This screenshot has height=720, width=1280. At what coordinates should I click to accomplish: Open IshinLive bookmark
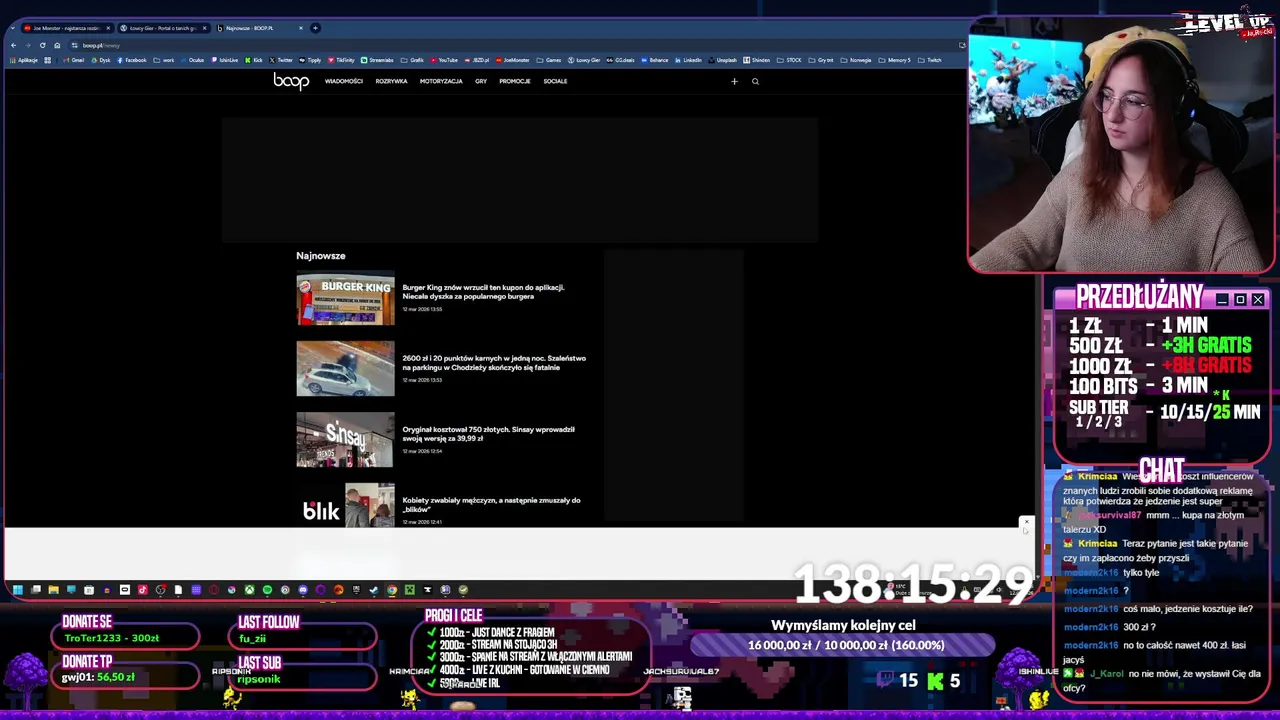[225, 60]
